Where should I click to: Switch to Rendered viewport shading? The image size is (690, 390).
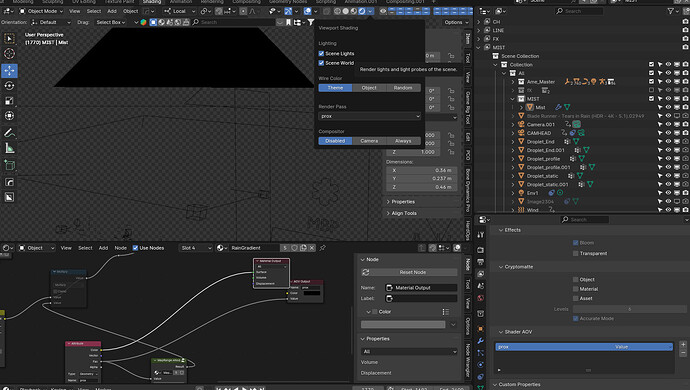(362, 11)
